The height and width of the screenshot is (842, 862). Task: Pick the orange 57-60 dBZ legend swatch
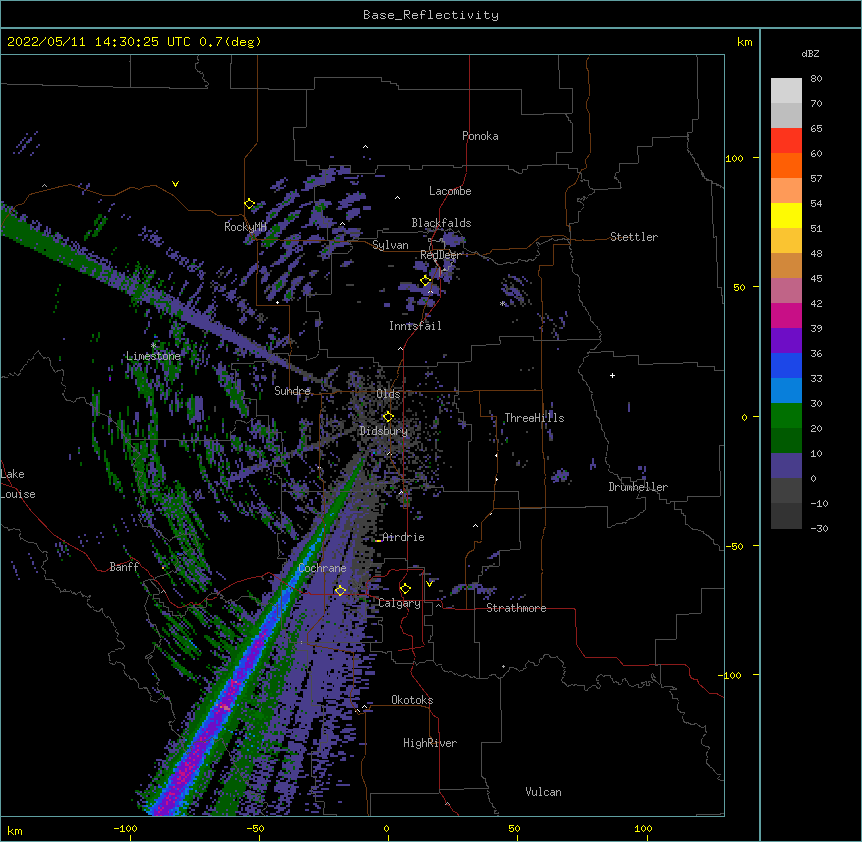click(786, 165)
